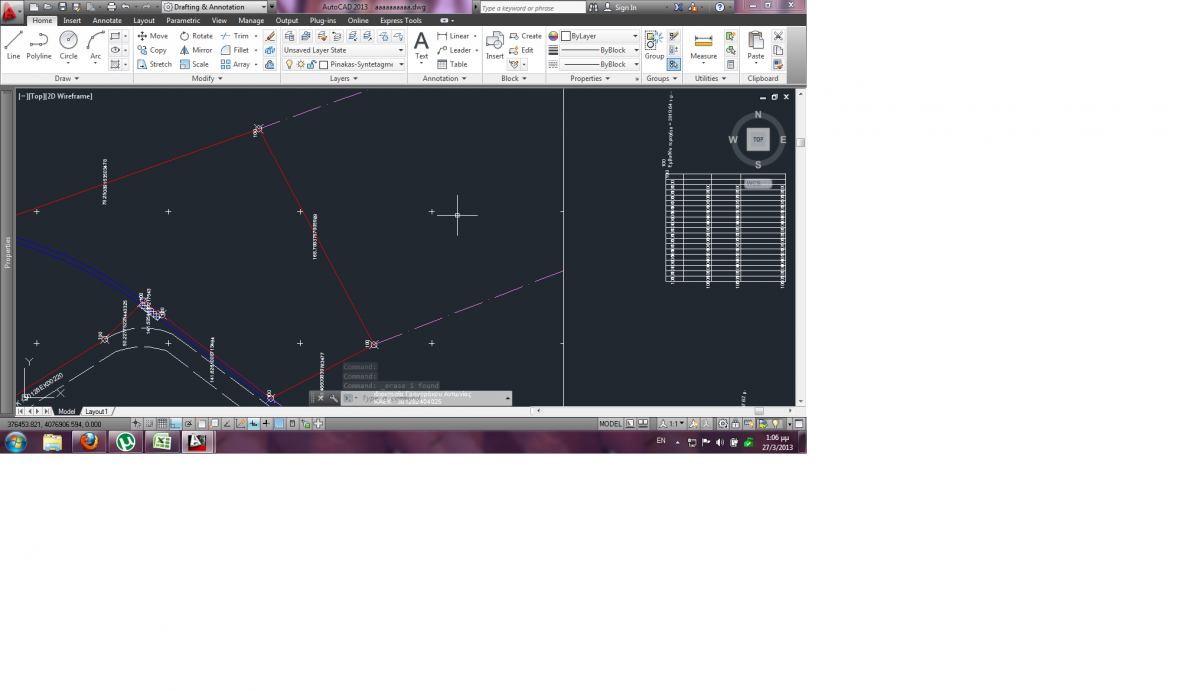1200x691 pixels.
Task: Pick the Polyline tool
Action: click(39, 44)
